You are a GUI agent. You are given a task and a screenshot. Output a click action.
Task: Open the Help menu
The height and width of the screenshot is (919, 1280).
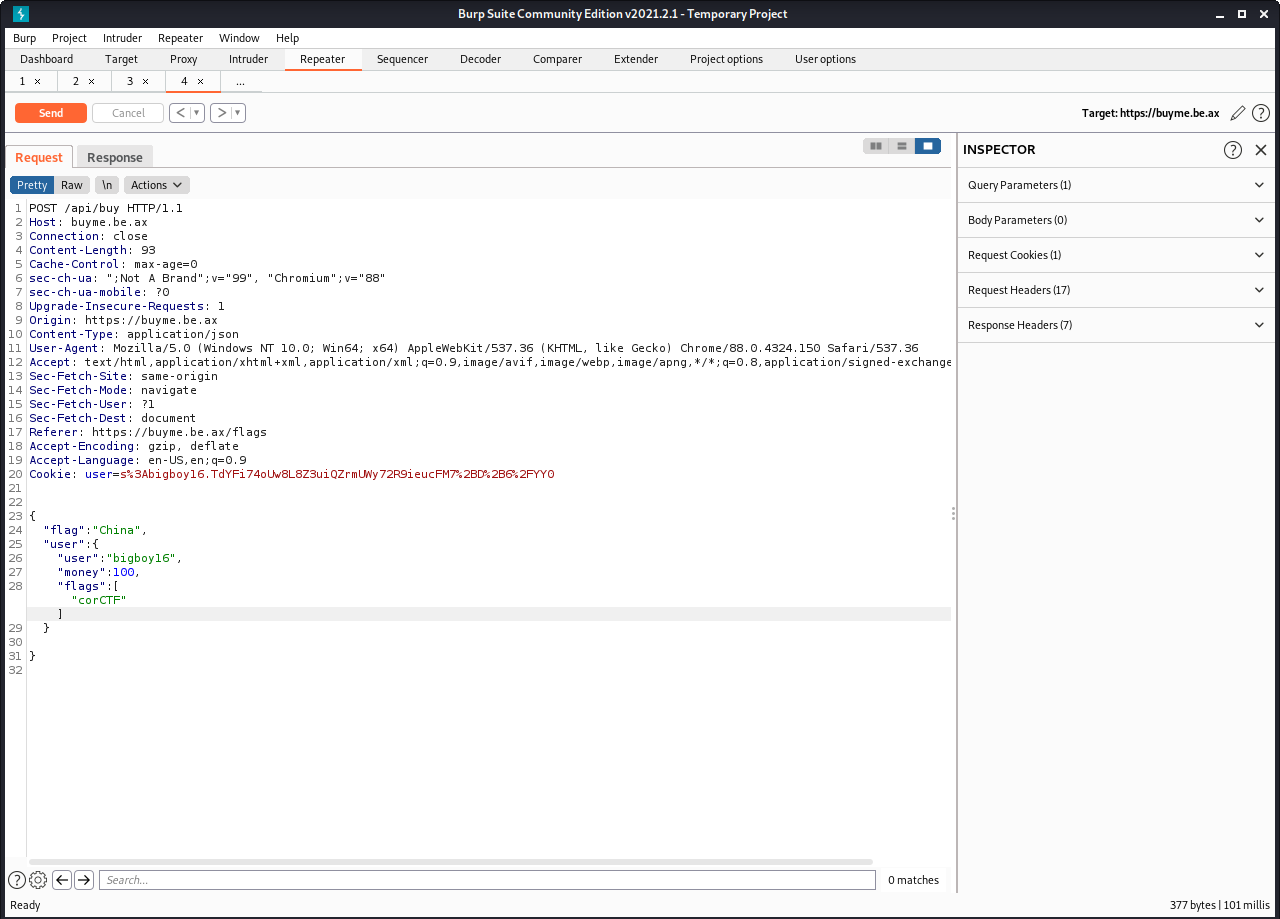(287, 38)
